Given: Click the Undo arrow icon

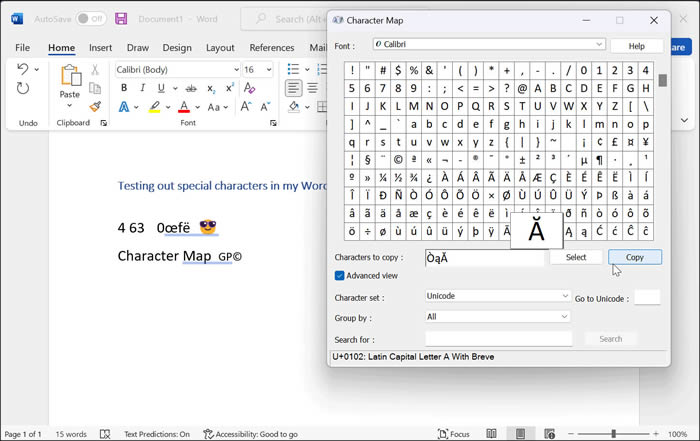Looking at the screenshot, I should point(23,69).
